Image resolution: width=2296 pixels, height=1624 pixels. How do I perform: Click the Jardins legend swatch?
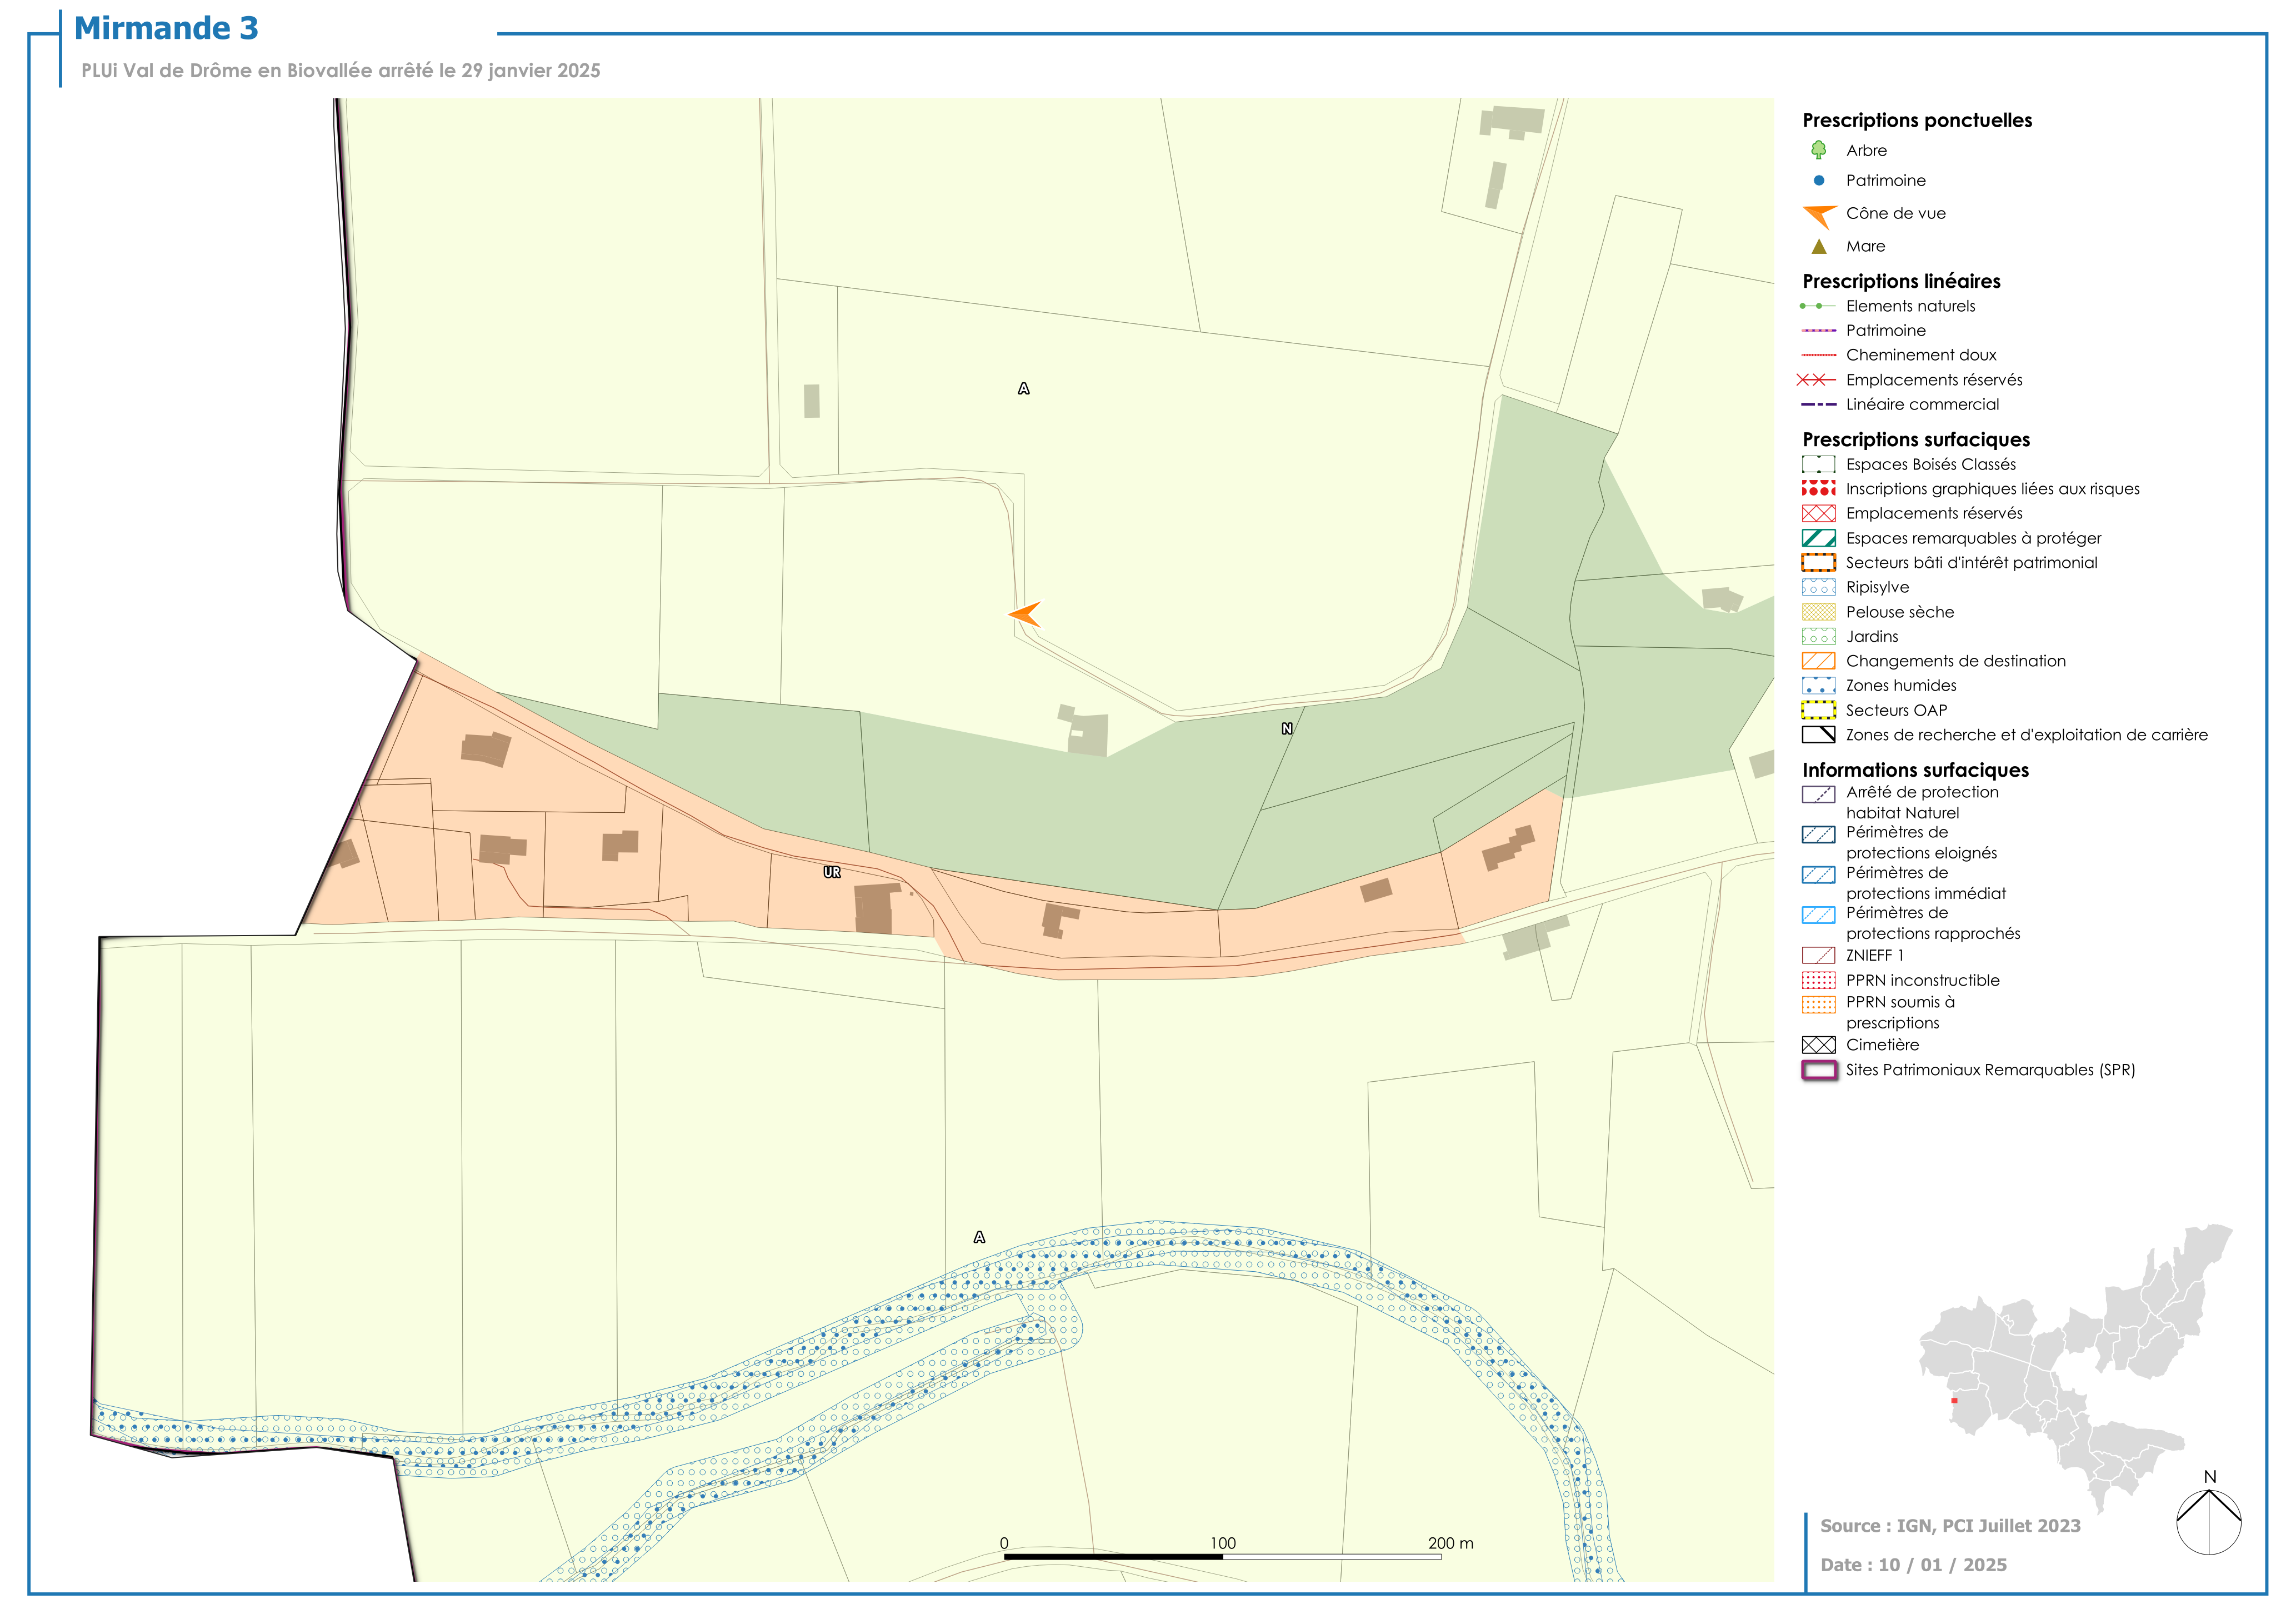point(1818,637)
